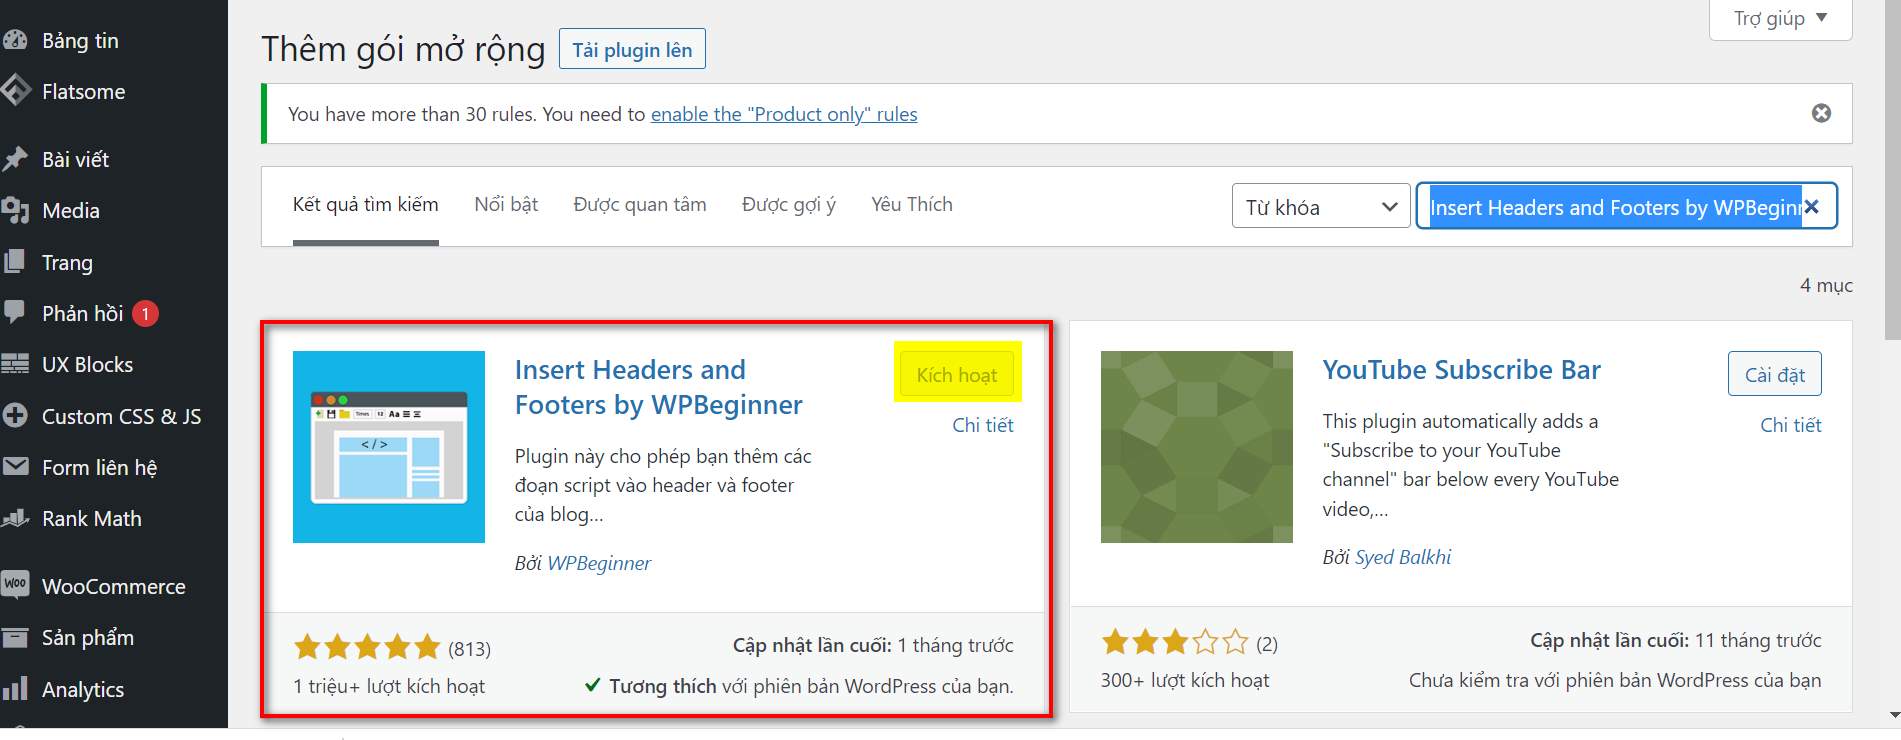Screen dimensions: 1901x740
Task: Click the "300+ lượt kích hoạt" text
Action: 1185,680
